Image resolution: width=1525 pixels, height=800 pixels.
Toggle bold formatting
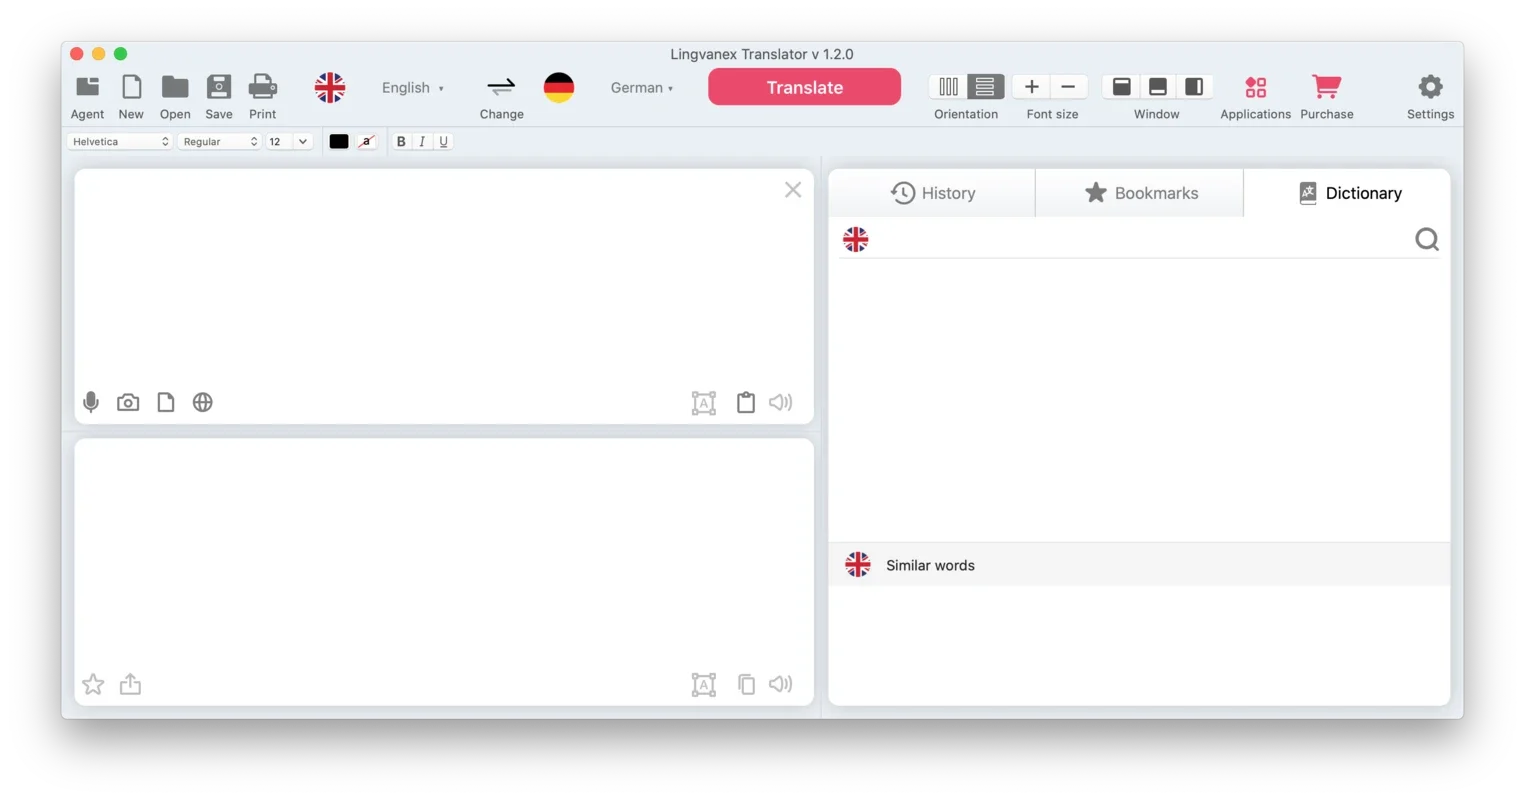[x=401, y=142]
